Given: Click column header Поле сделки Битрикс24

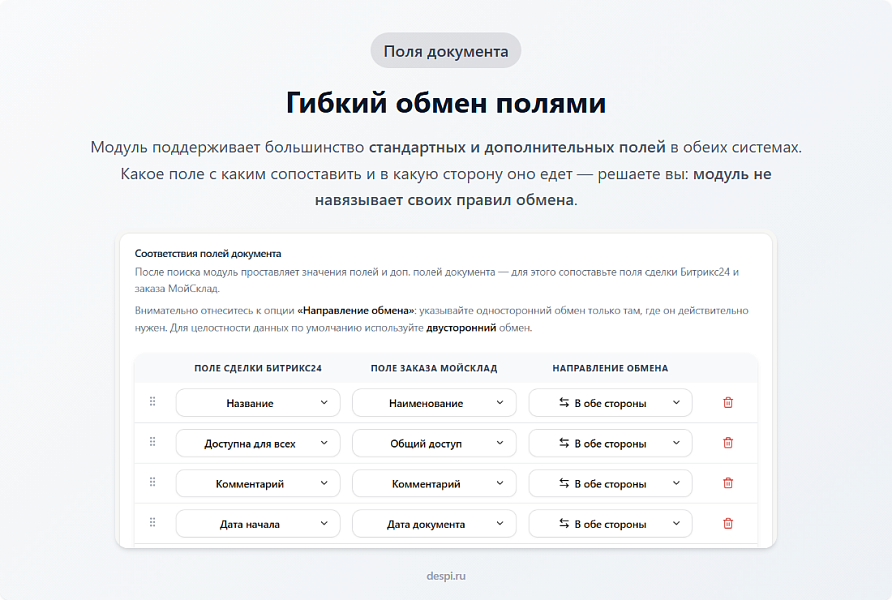Looking at the screenshot, I should (258, 369).
